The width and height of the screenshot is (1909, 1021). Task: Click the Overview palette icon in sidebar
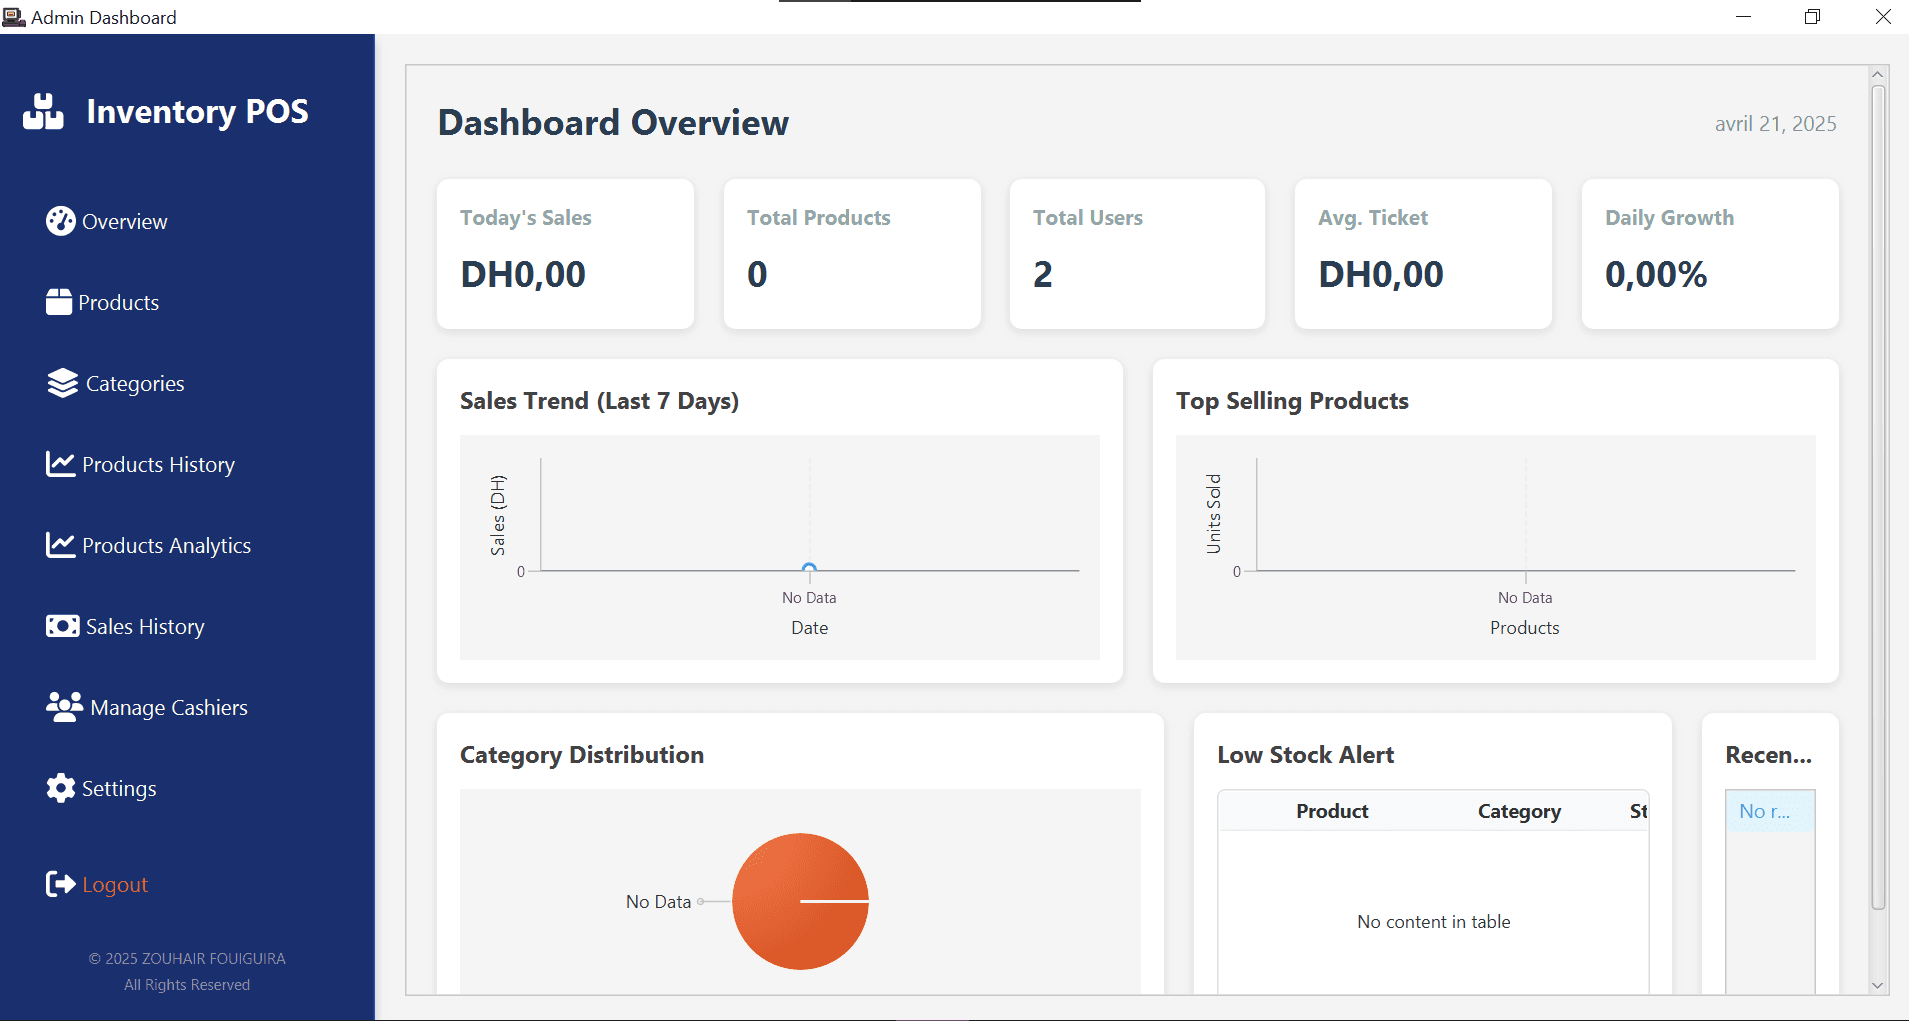click(60, 221)
